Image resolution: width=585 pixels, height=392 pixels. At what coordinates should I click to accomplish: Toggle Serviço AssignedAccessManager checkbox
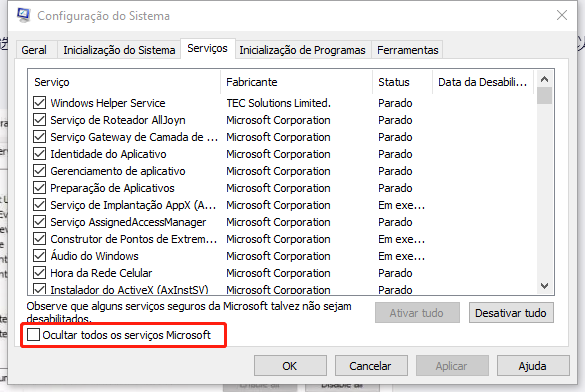coord(40,222)
